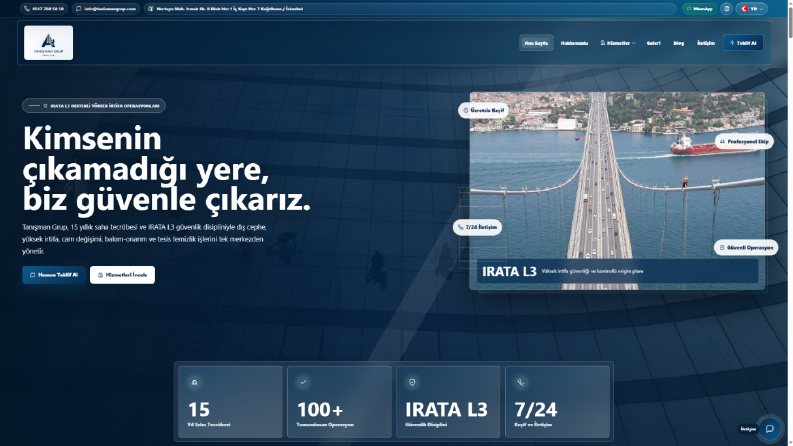793x446 pixels.
Task: Click Profesyonel Ekip chip on image
Action: pos(744,142)
